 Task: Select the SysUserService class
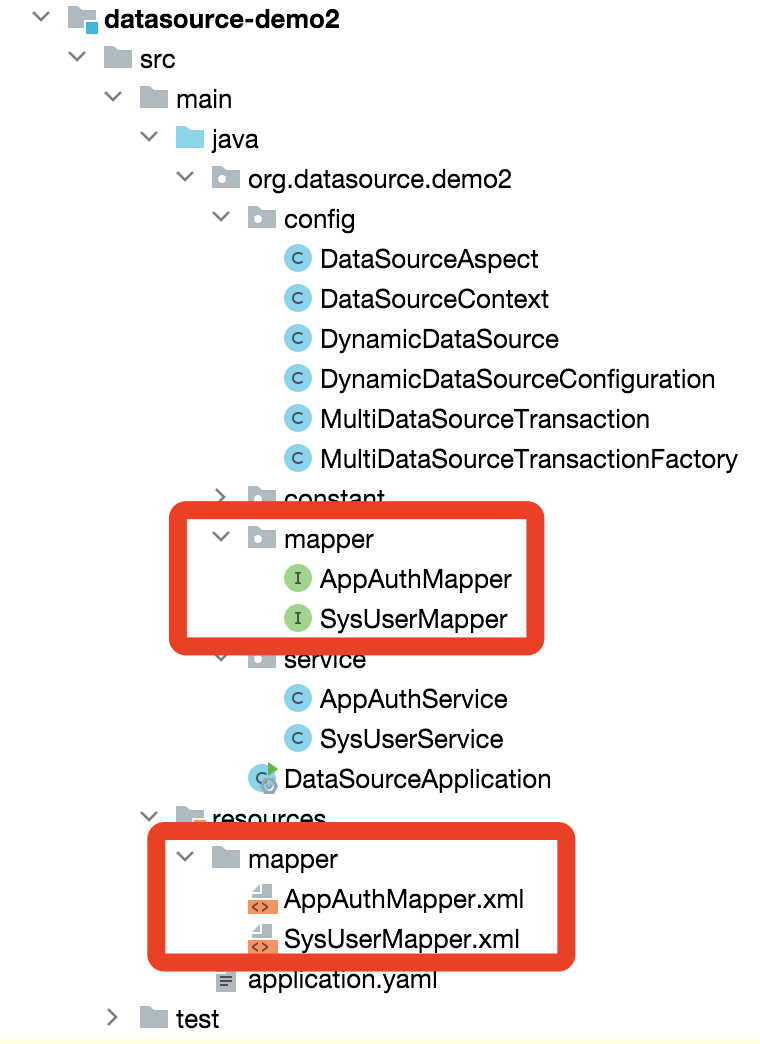point(411,739)
